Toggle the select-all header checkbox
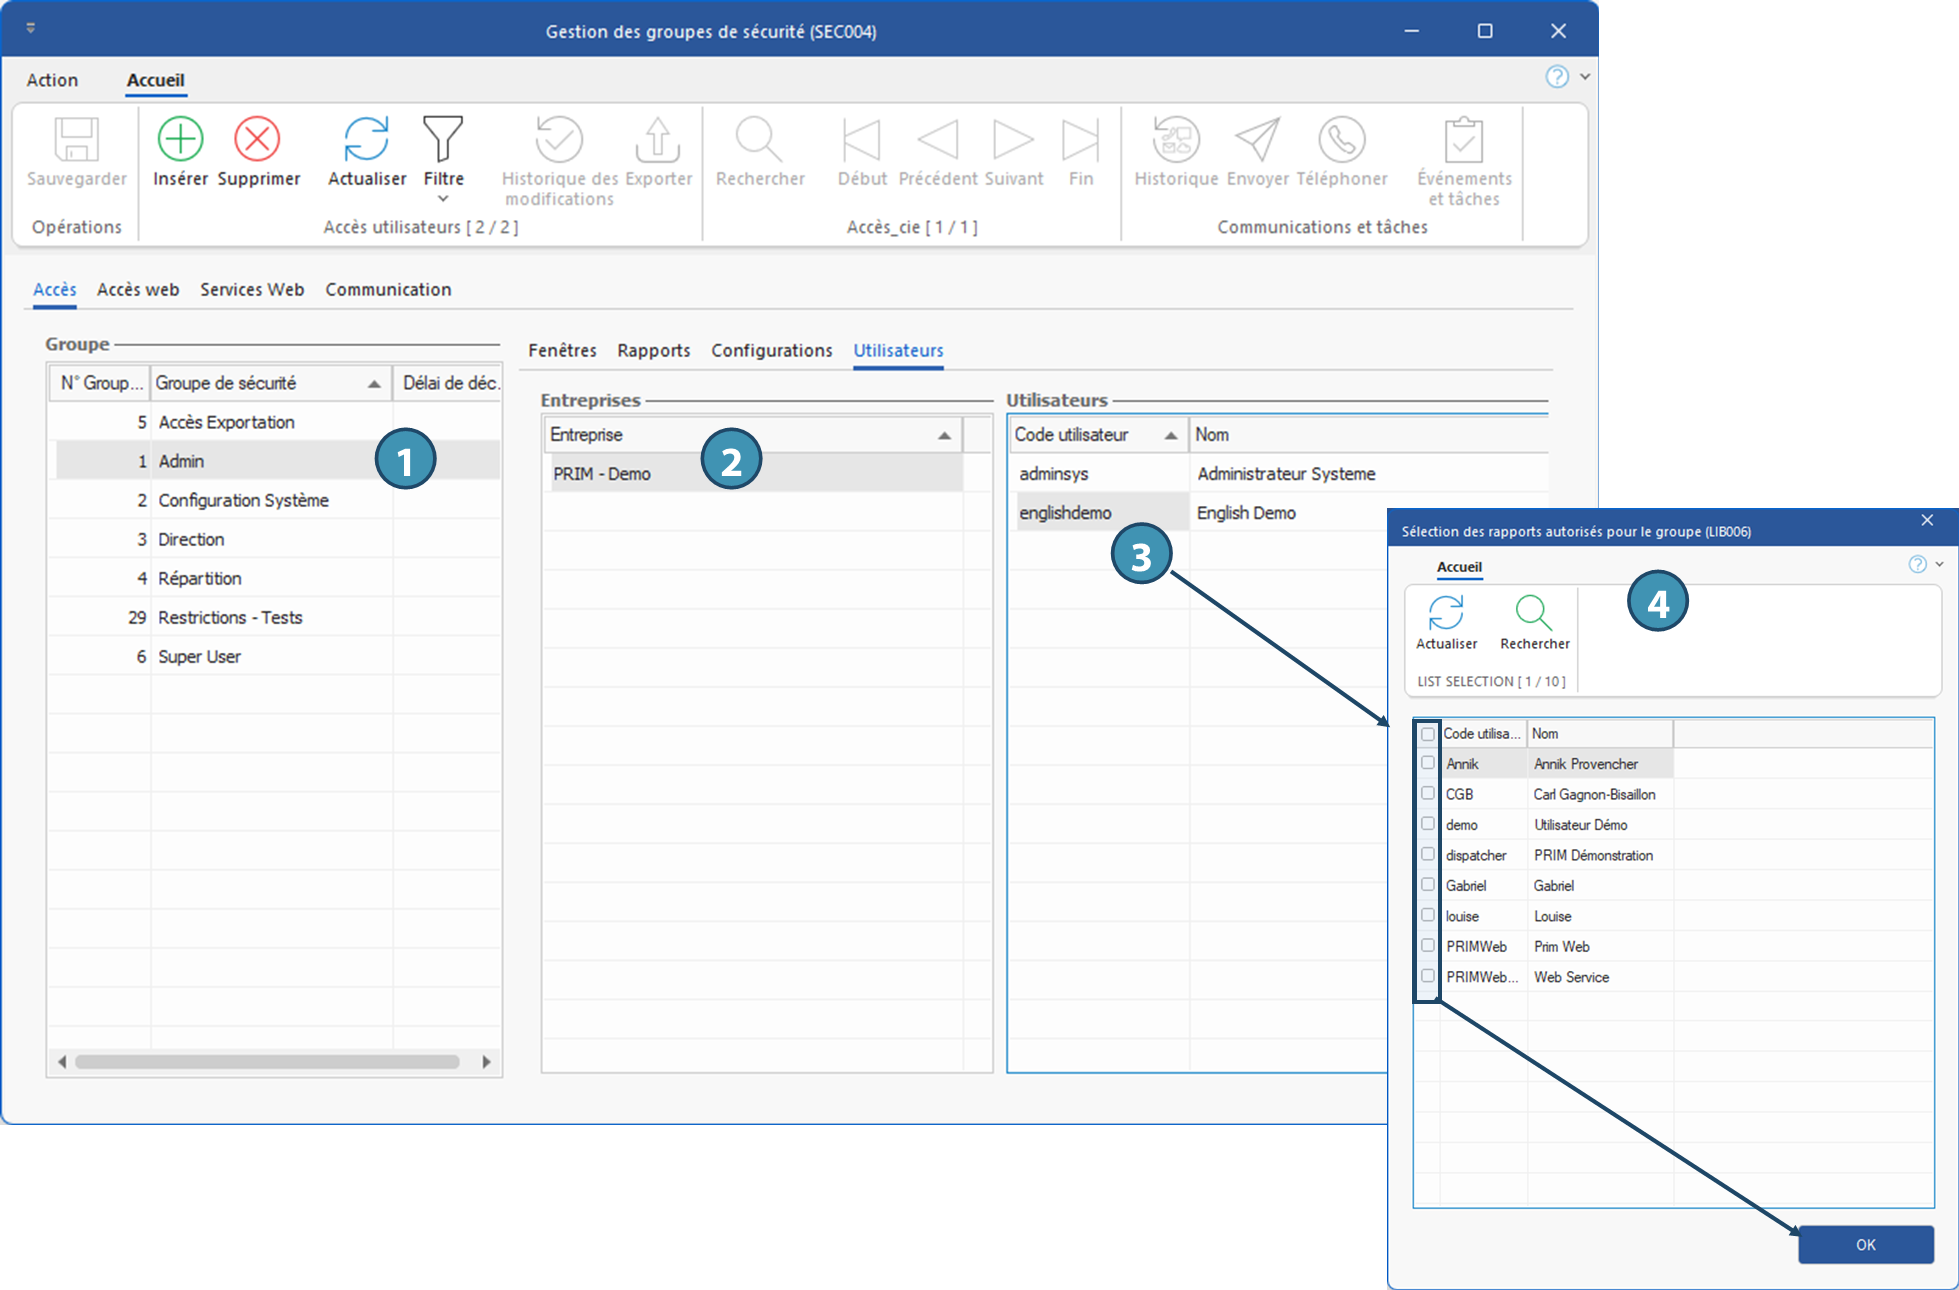Image resolution: width=1959 pixels, height=1290 pixels. pos(1428,734)
